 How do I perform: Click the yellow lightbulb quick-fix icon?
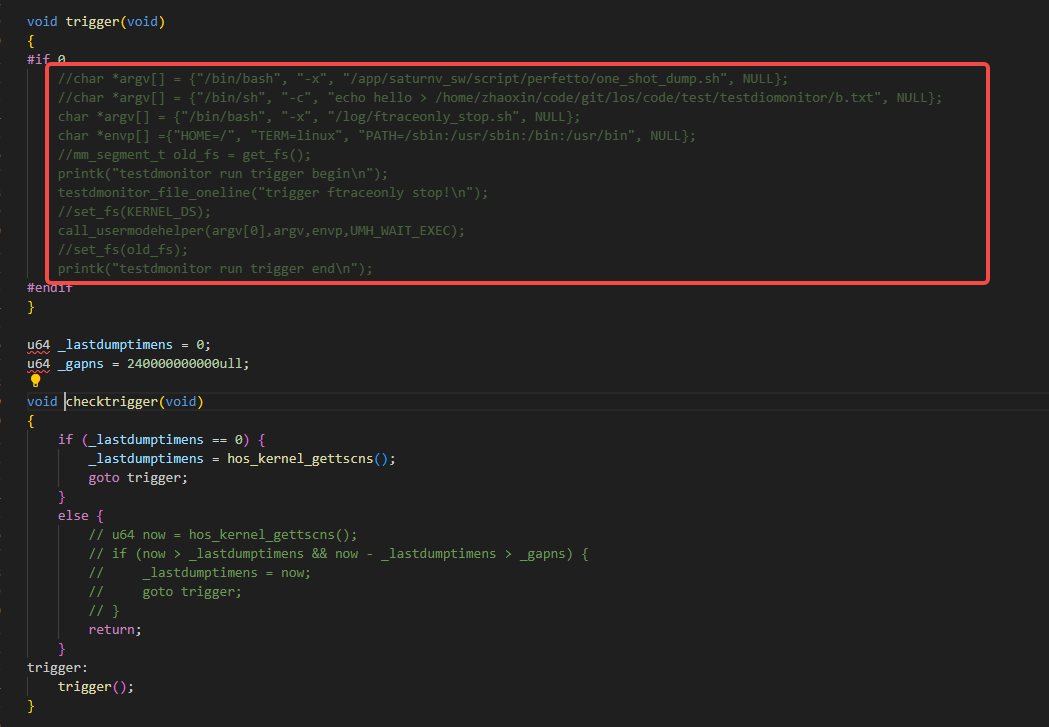tap(35, 381)
